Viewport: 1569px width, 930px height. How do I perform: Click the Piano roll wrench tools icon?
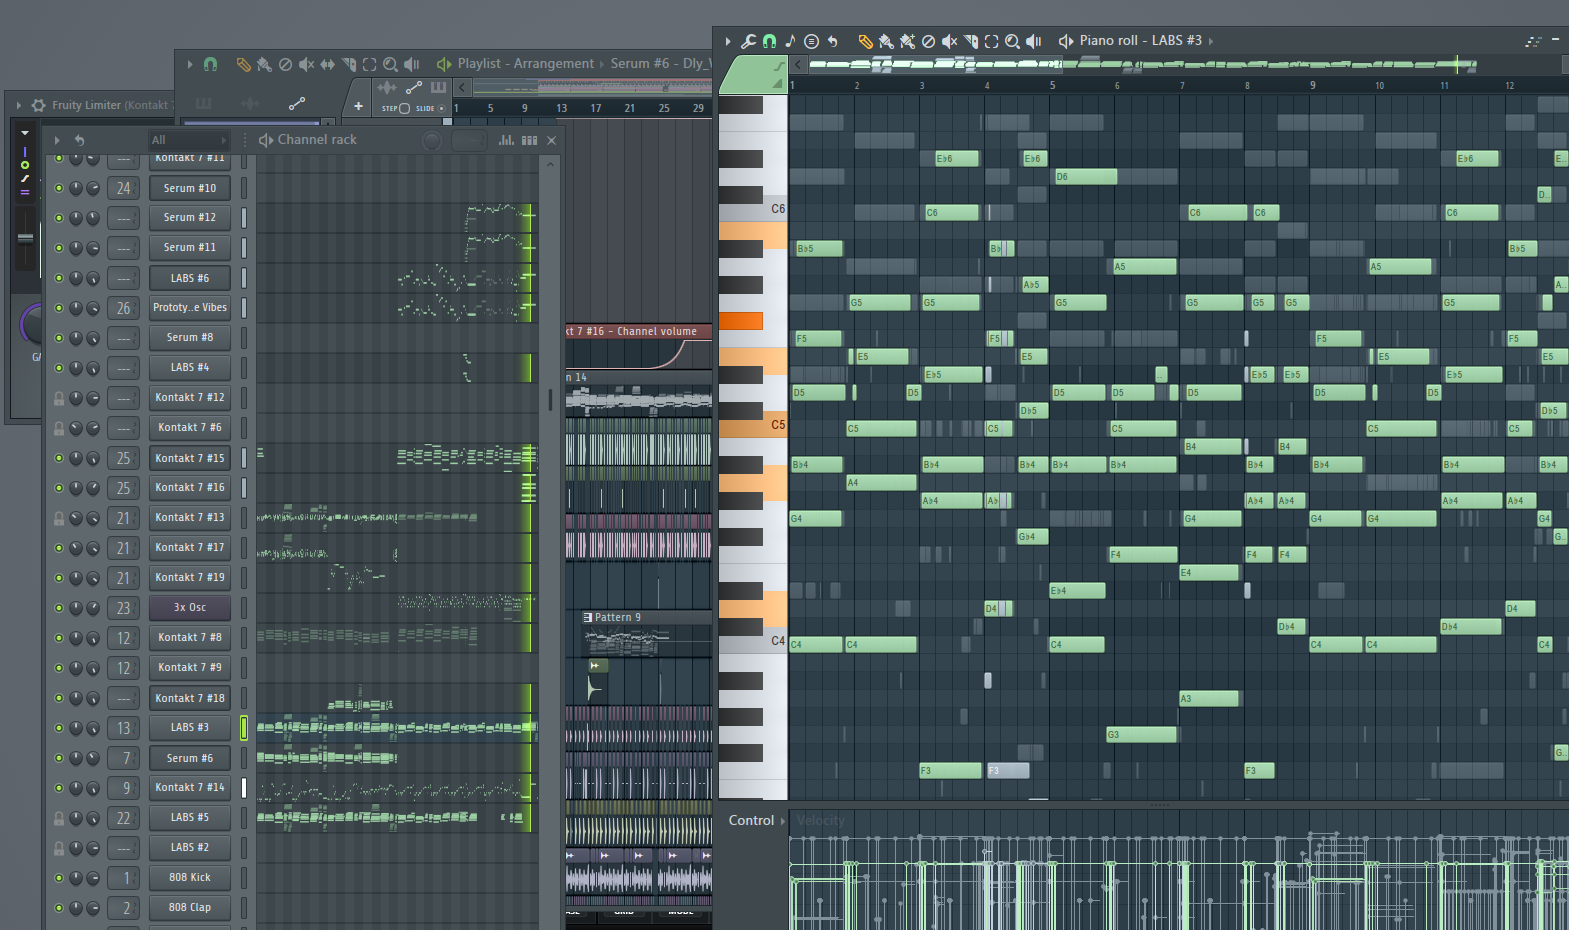pyautogui.click(x=748, y=41)
